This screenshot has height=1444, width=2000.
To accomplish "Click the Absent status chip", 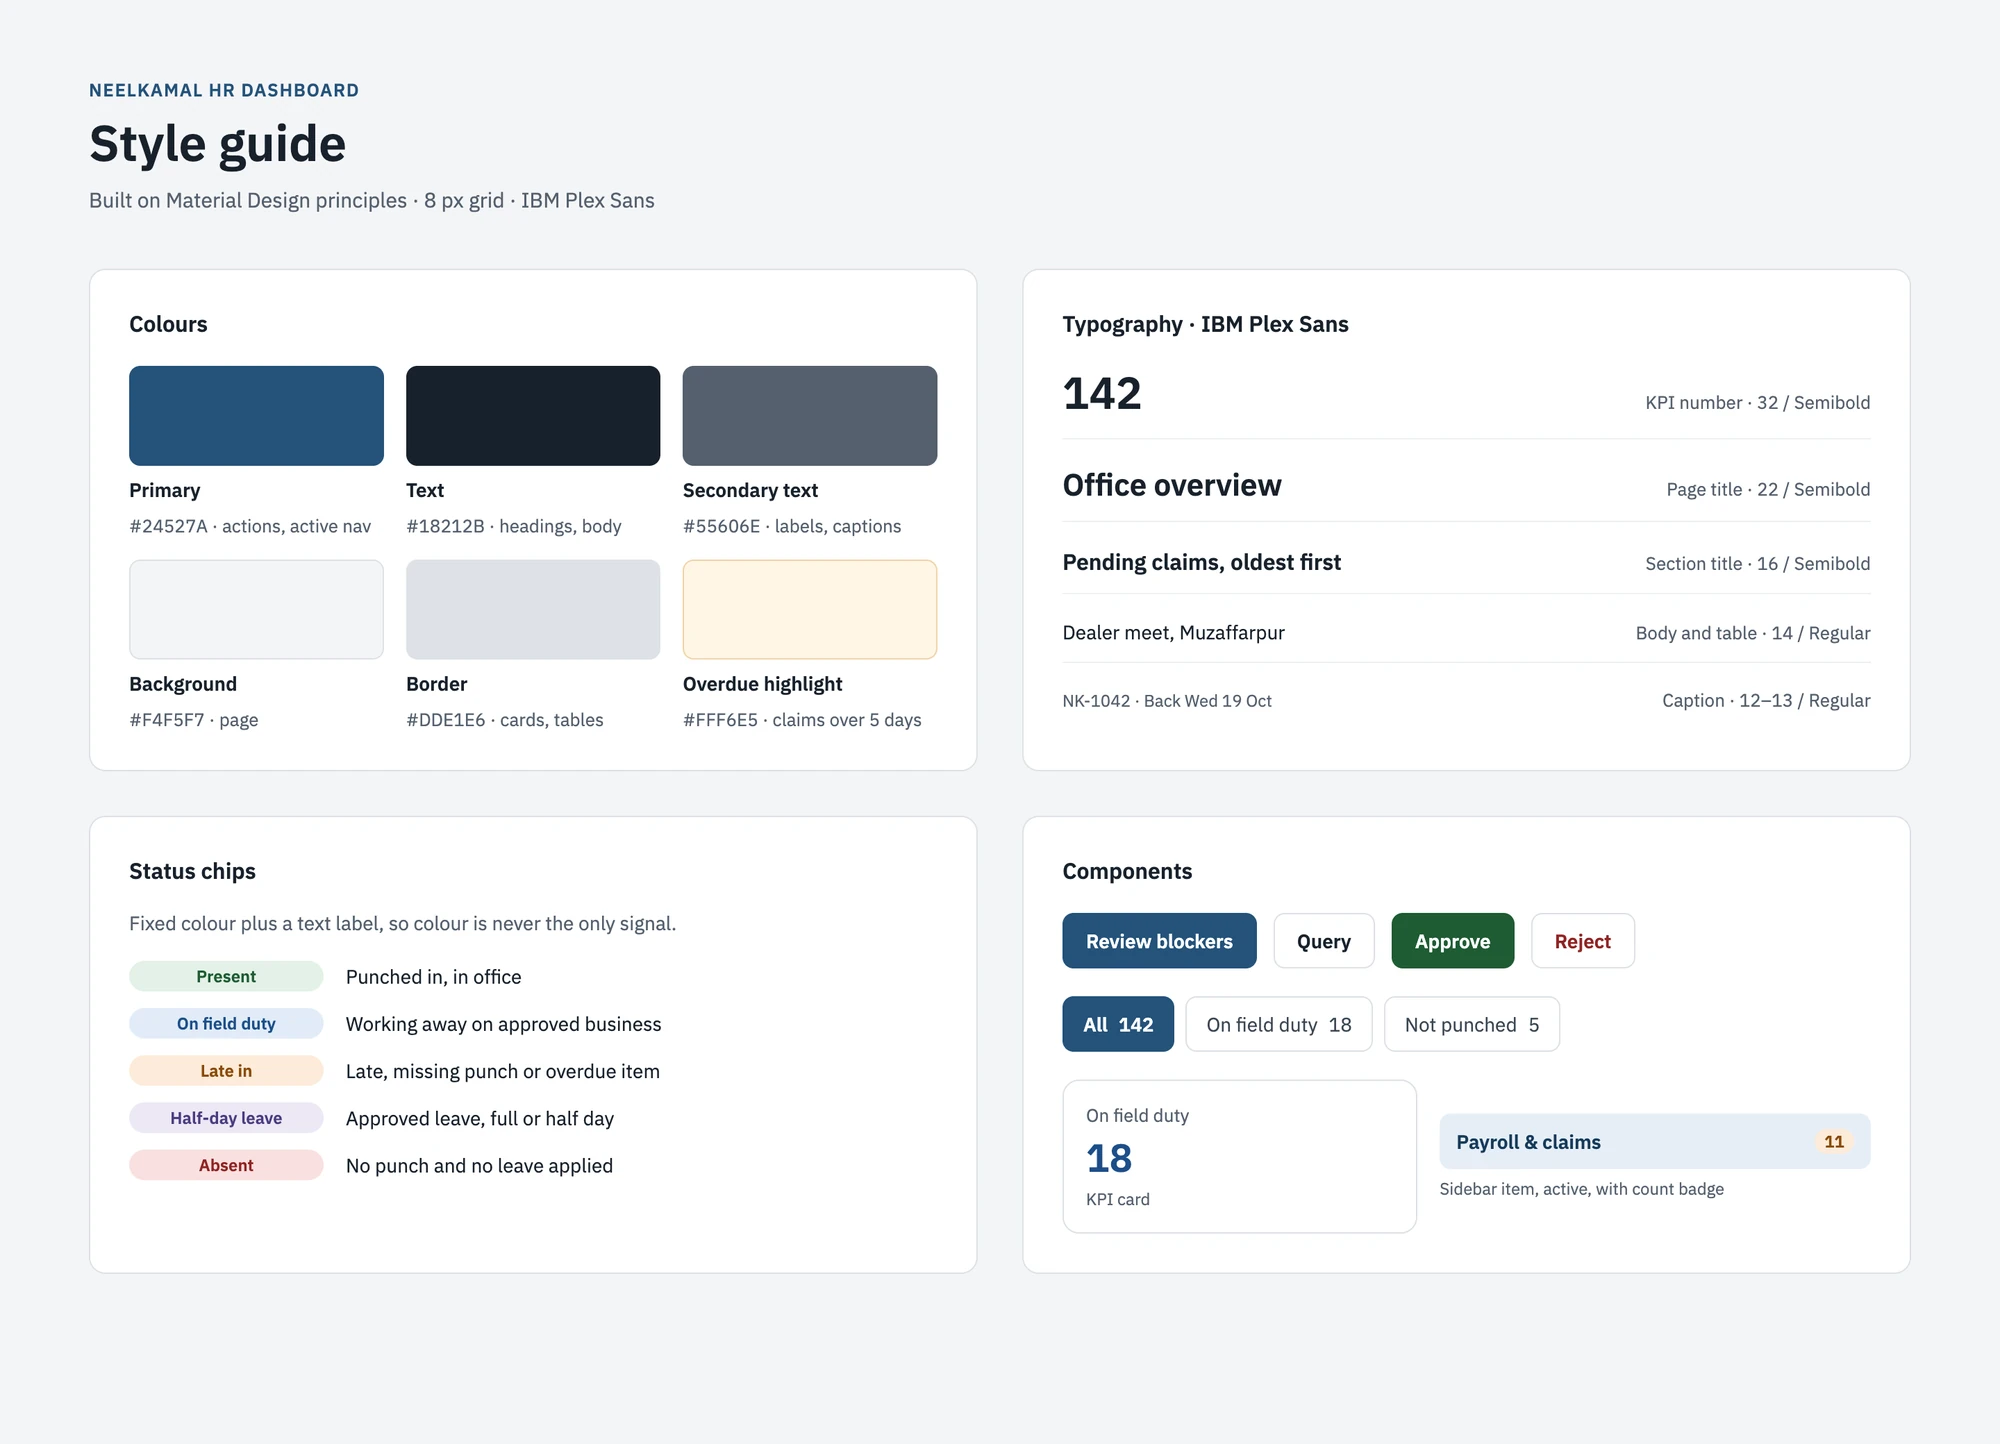I will pyautogui.click(x=226, y=1165).
